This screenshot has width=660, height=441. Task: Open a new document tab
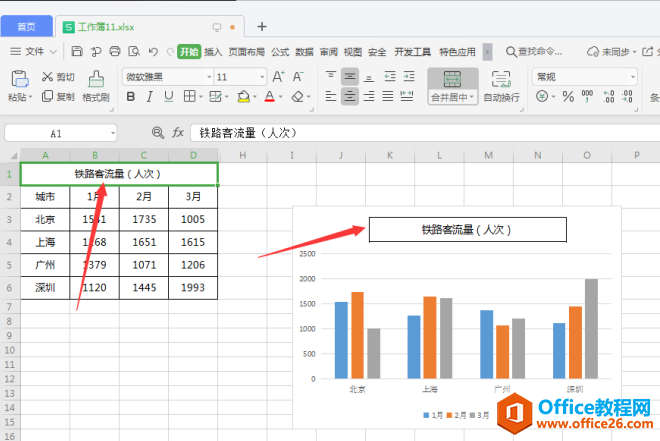[x=262, y=27]
